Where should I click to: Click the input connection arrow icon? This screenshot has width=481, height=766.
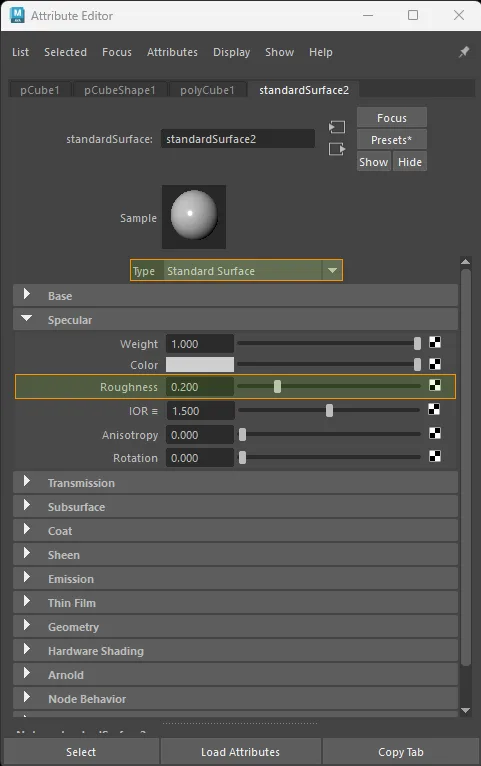[337, 128]
